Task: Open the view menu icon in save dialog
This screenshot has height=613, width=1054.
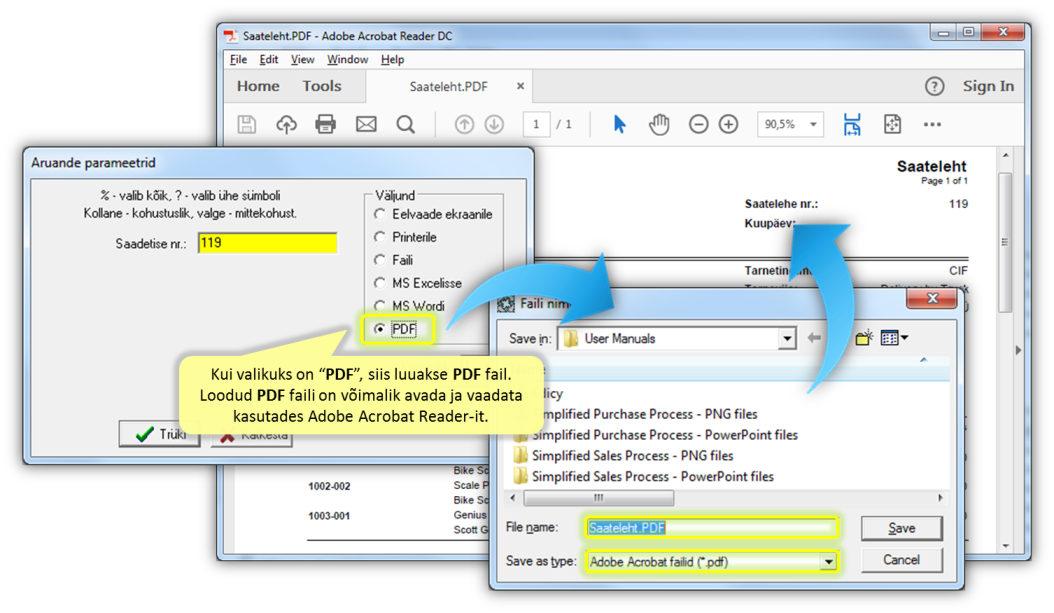Action: [x=894, y=337]
